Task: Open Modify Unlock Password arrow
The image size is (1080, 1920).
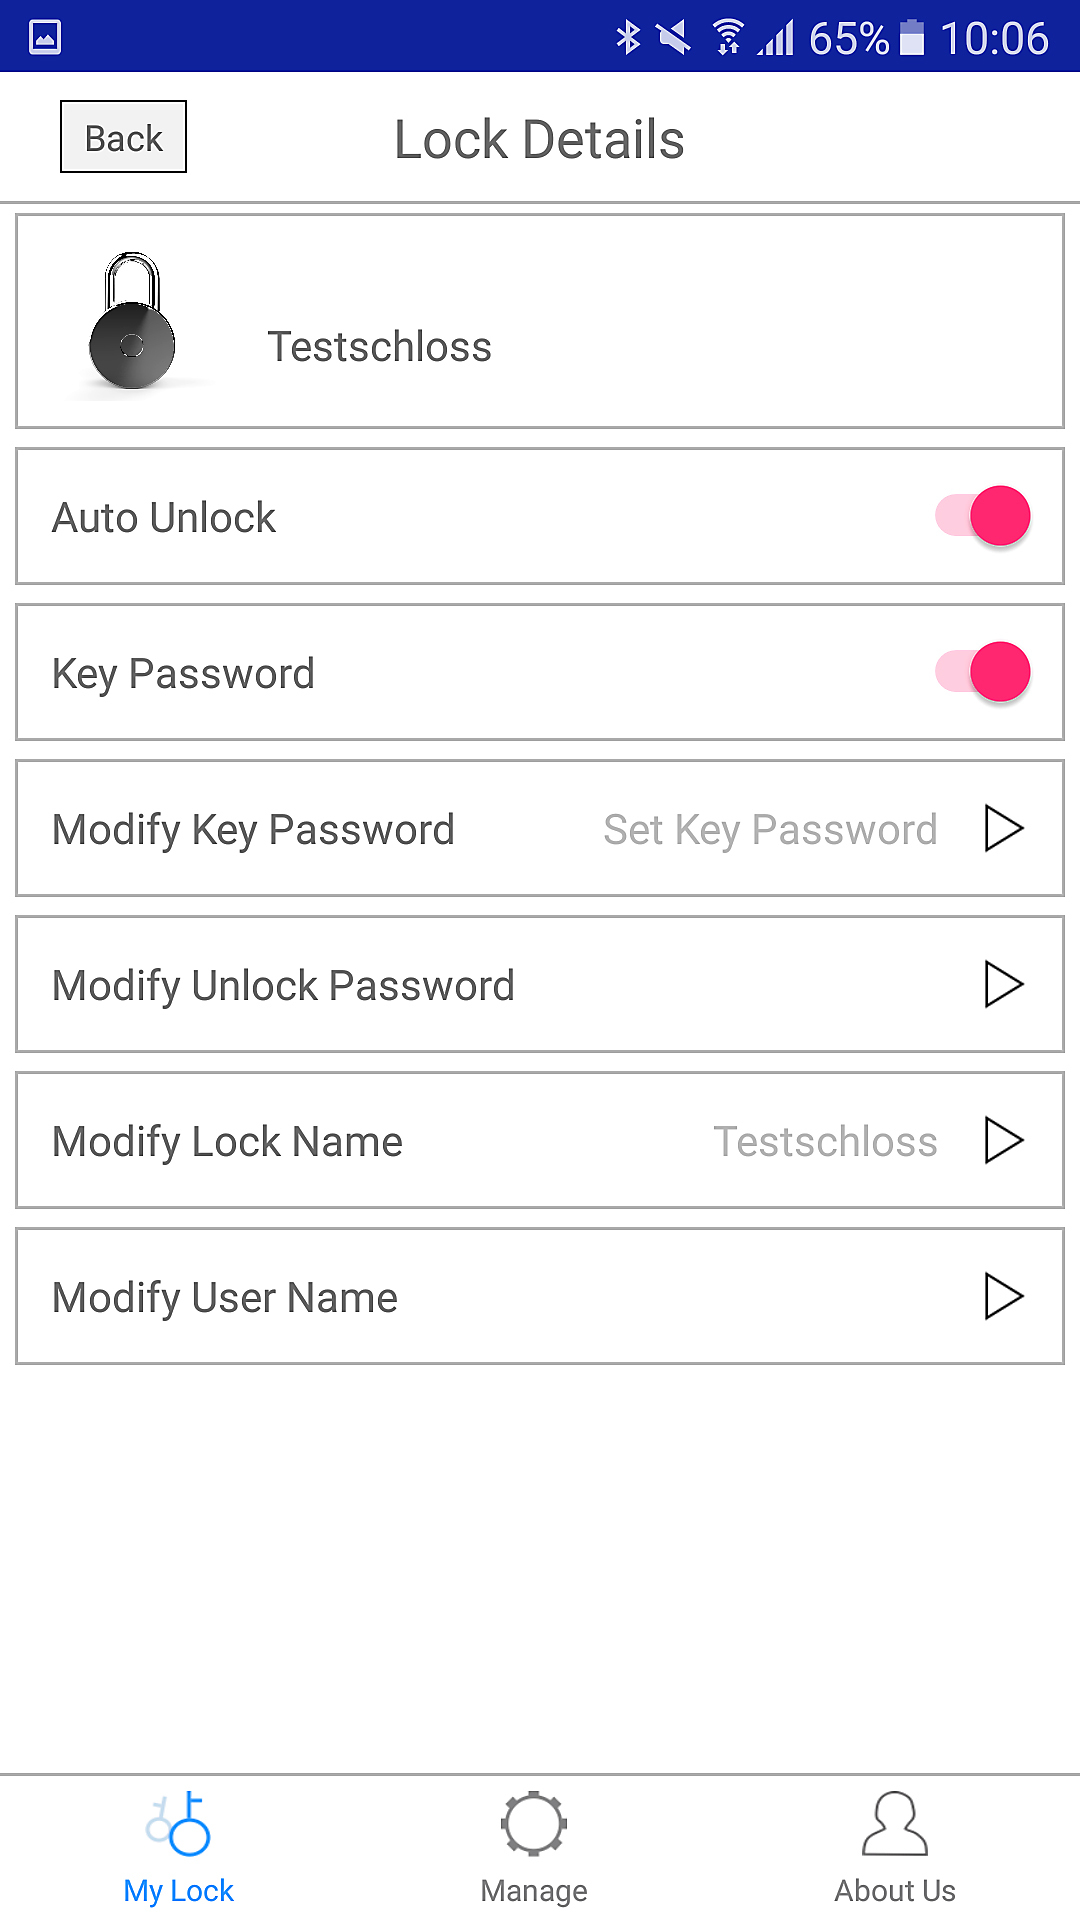Action: (1003, 984)
